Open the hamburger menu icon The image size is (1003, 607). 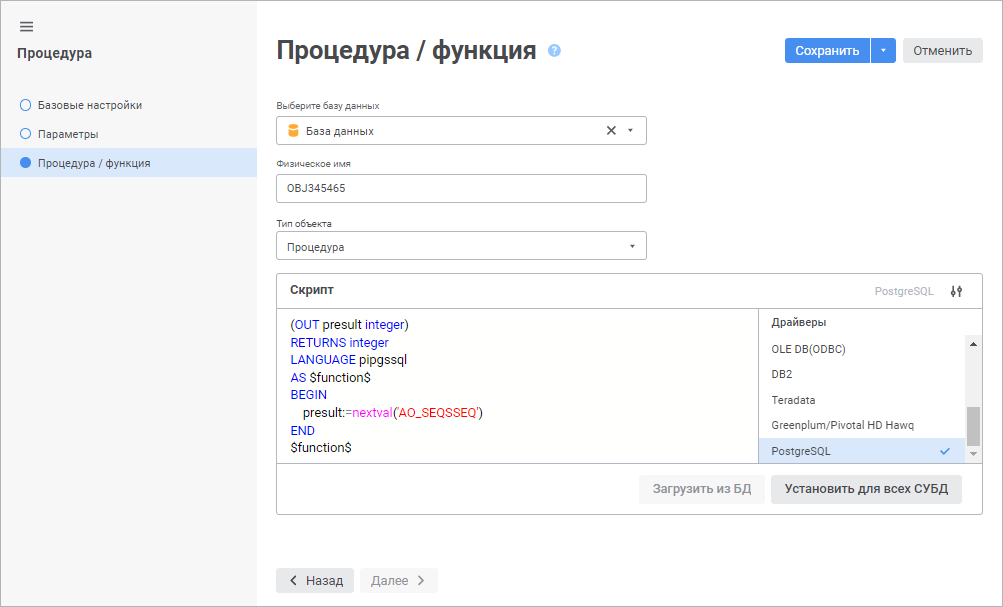pyautogui.click(x=27, y=26)
